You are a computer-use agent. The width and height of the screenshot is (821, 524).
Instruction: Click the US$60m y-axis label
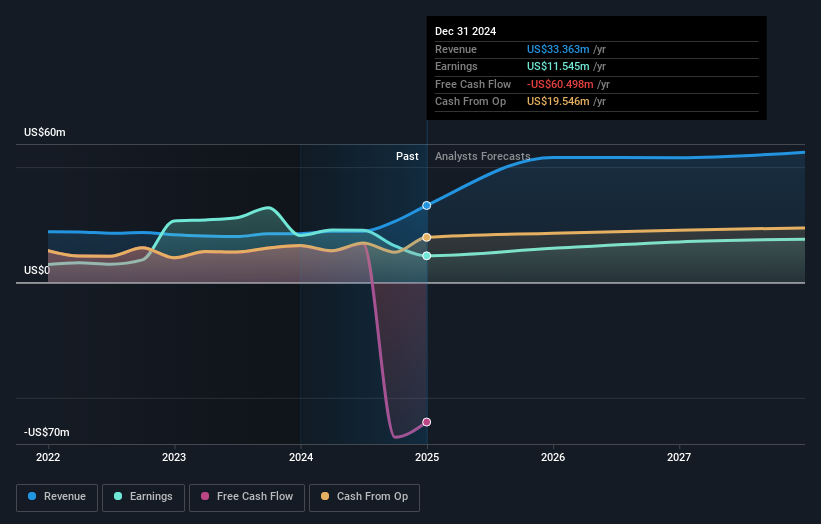click(x=45, y=132)
